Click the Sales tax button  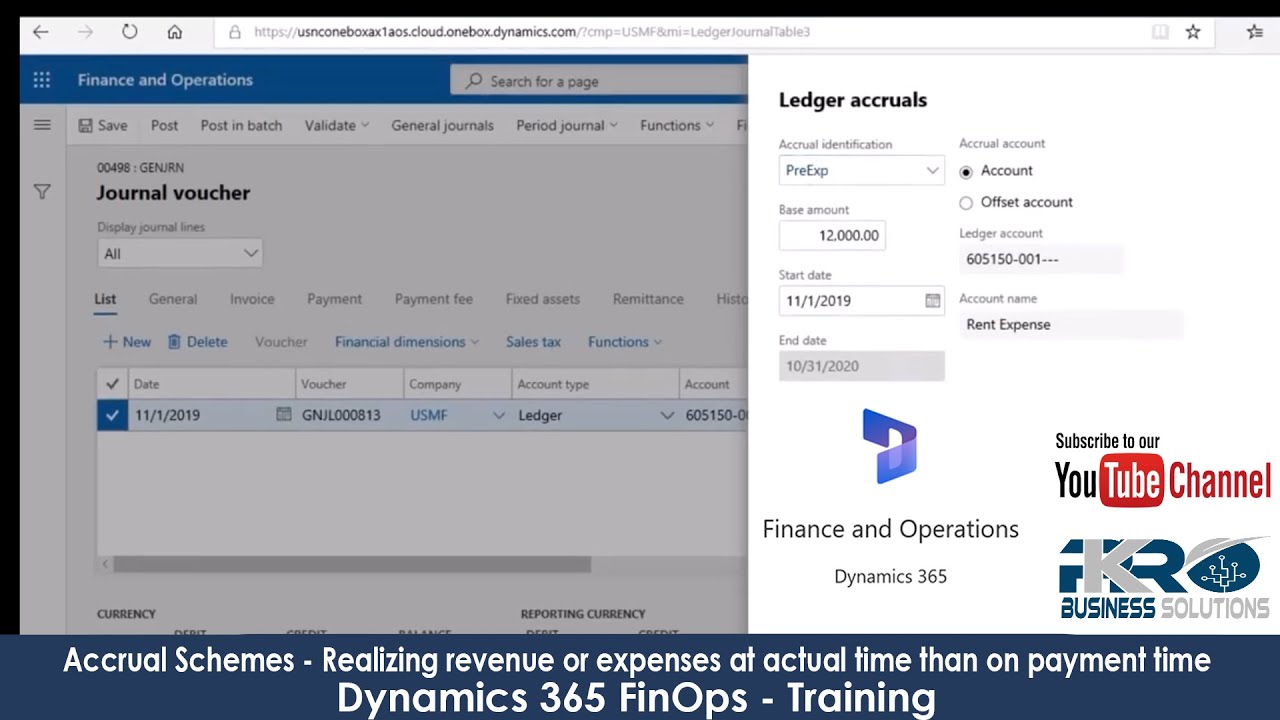[x=533, y=342]
